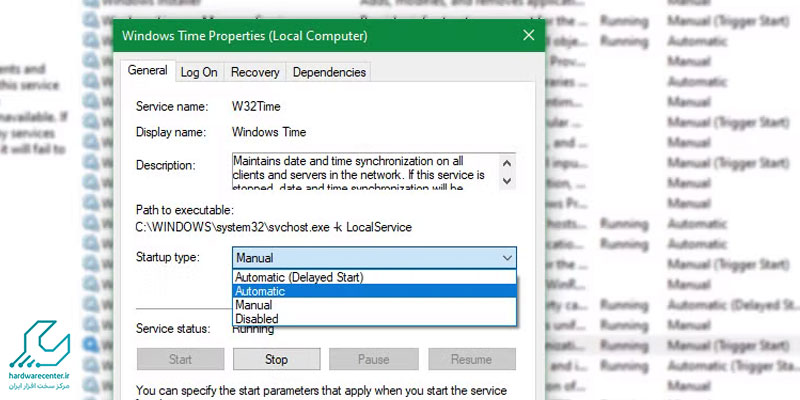
Task: Pick Manual from startup list
Action: 375,305
